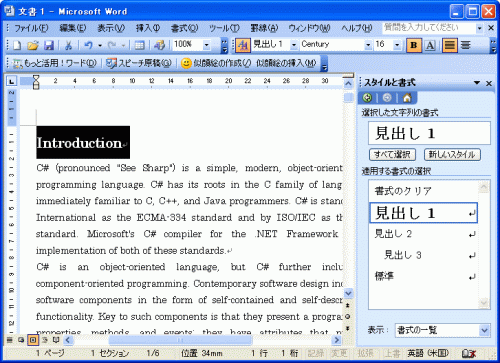Screen dimensions: 500x363
Task: Click the smiley face portrait icon
Action: [186, 63]
